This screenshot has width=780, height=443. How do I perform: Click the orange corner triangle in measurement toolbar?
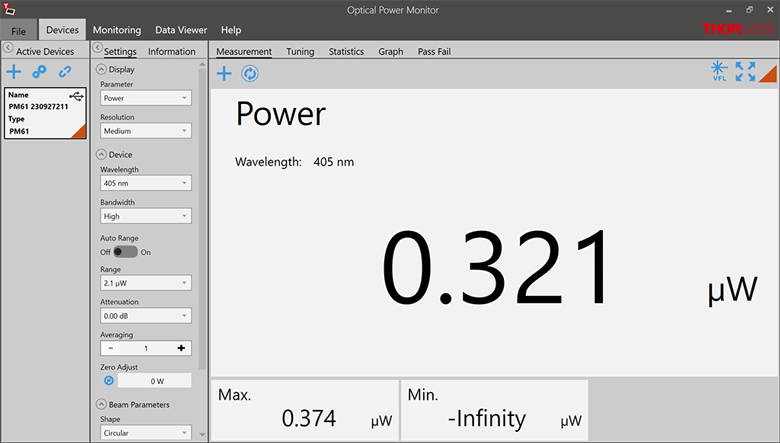click(x=770, y=76)
